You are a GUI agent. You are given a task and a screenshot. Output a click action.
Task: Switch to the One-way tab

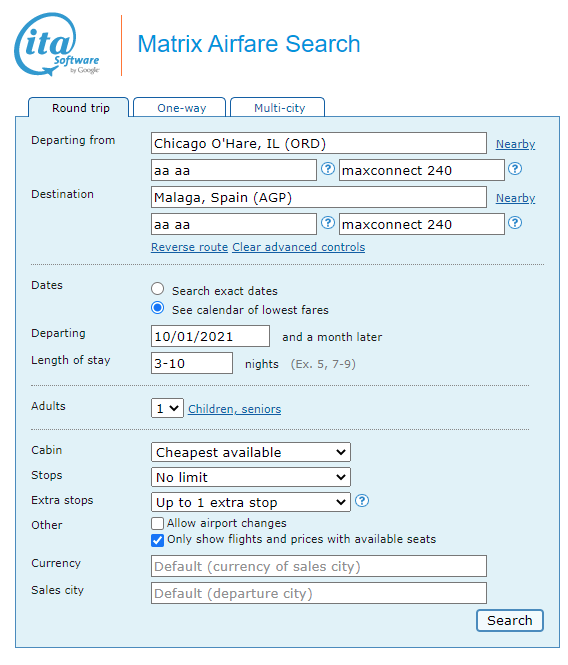[180, 107]
